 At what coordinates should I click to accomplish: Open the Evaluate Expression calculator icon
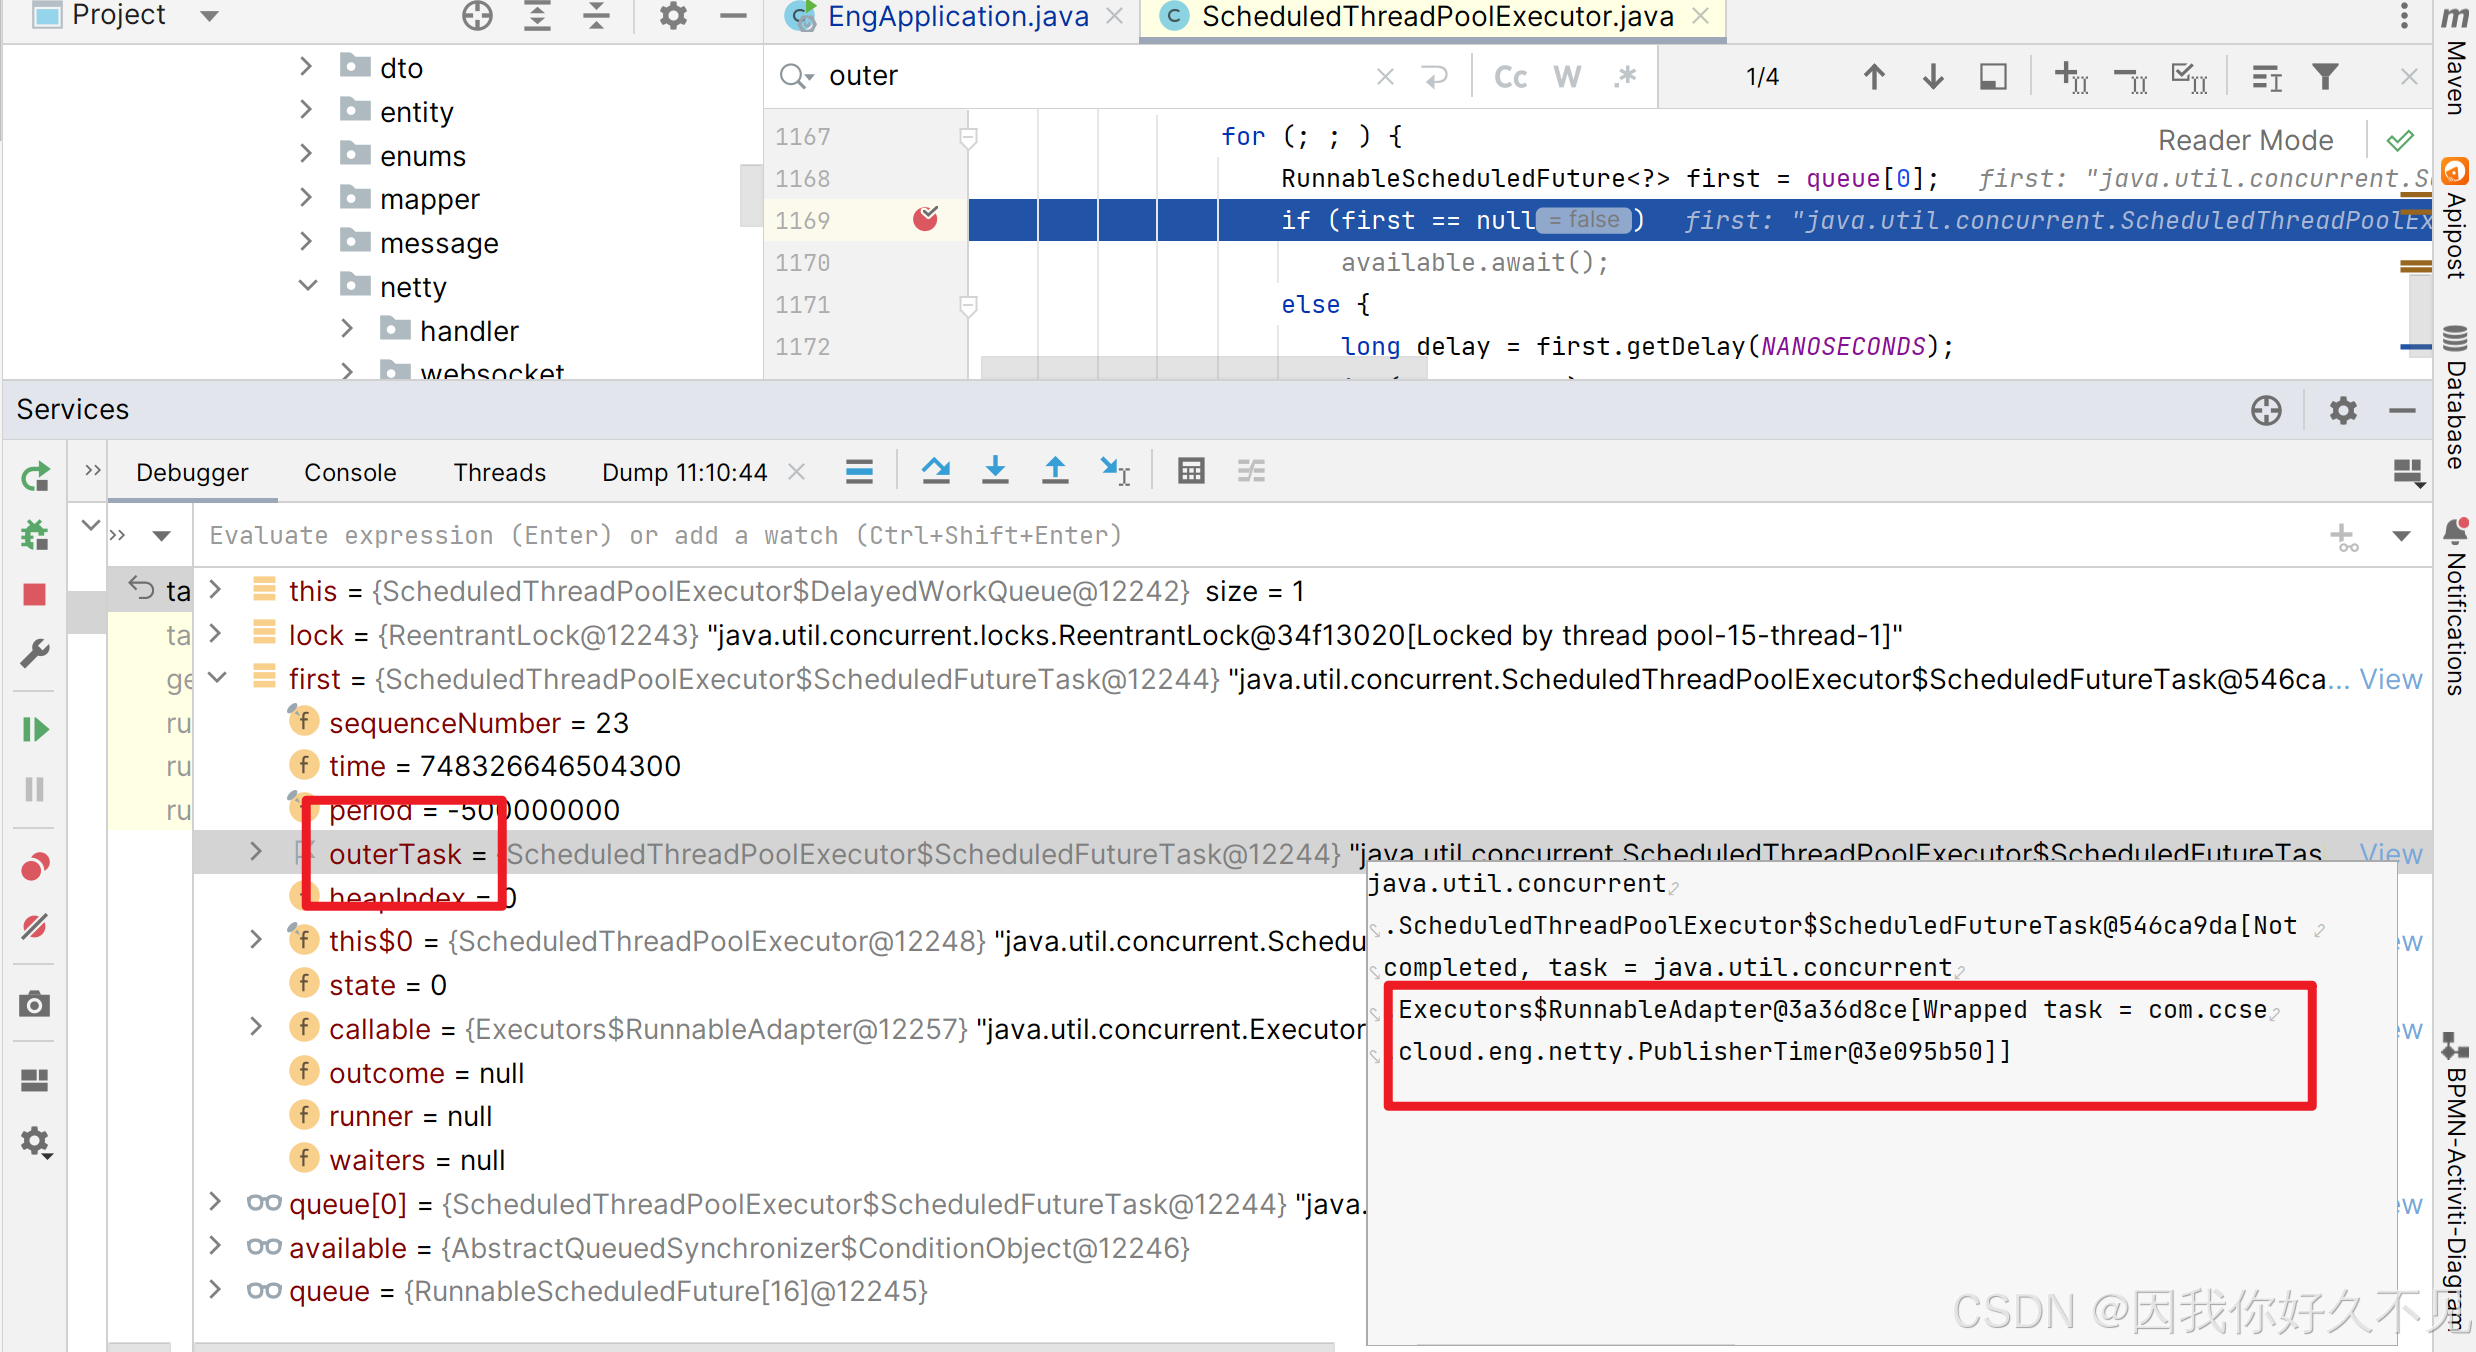[x=1191, y=471]
